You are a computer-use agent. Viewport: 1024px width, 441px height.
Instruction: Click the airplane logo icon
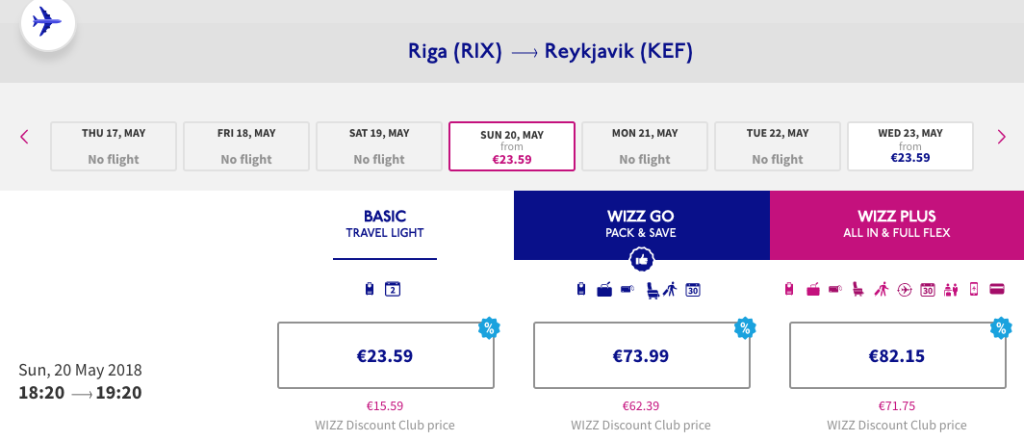tap(47, 22)
